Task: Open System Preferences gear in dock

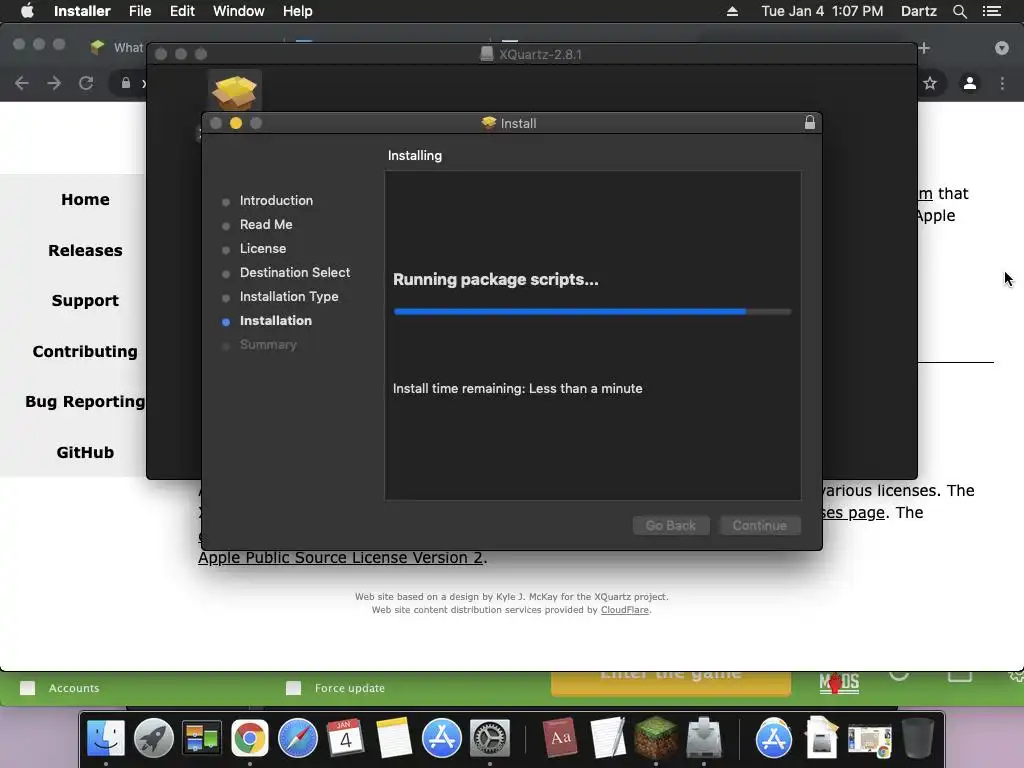Action: pos(490,739)
